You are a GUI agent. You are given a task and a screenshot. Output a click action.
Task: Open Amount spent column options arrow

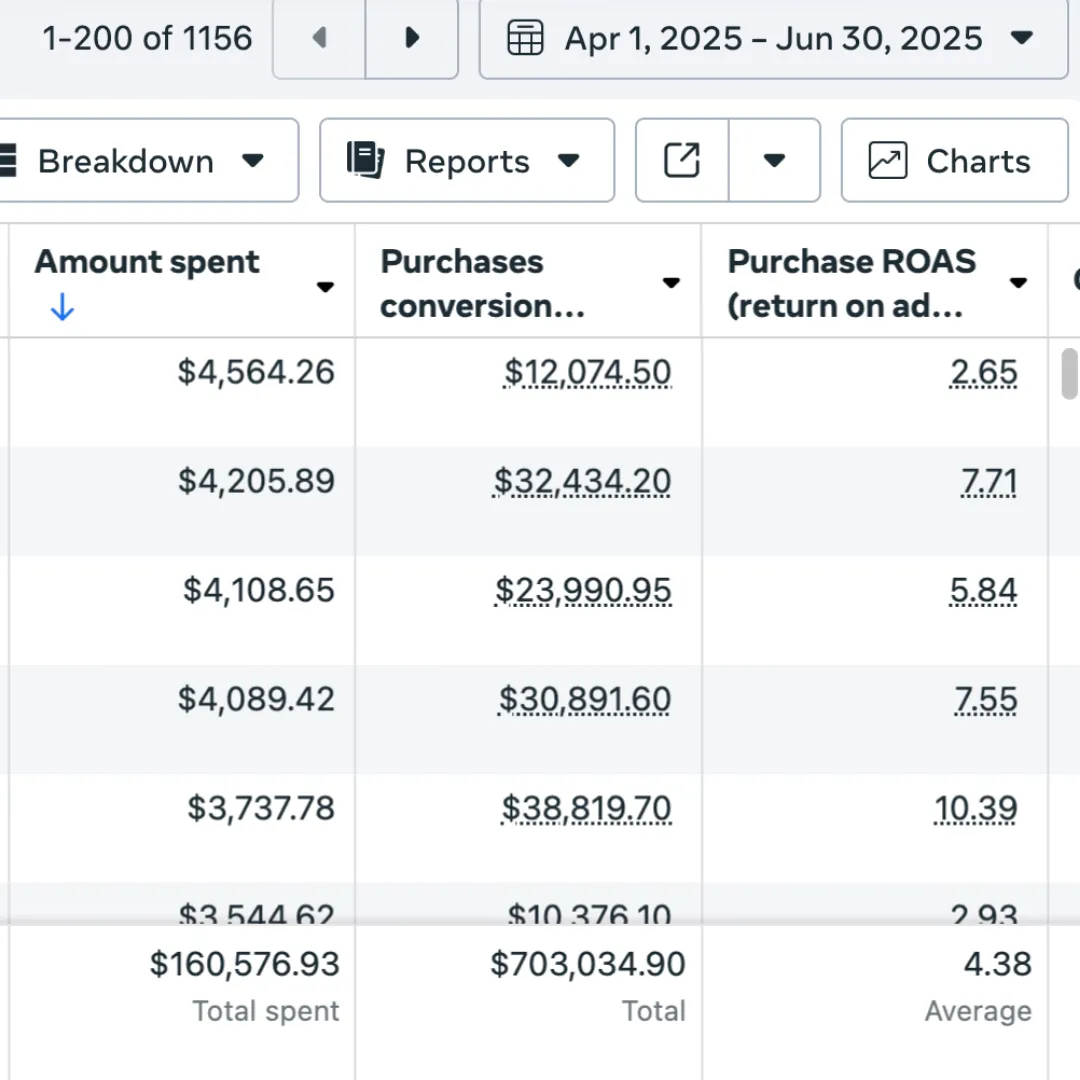pyautogui.click(x=325, y=287)
